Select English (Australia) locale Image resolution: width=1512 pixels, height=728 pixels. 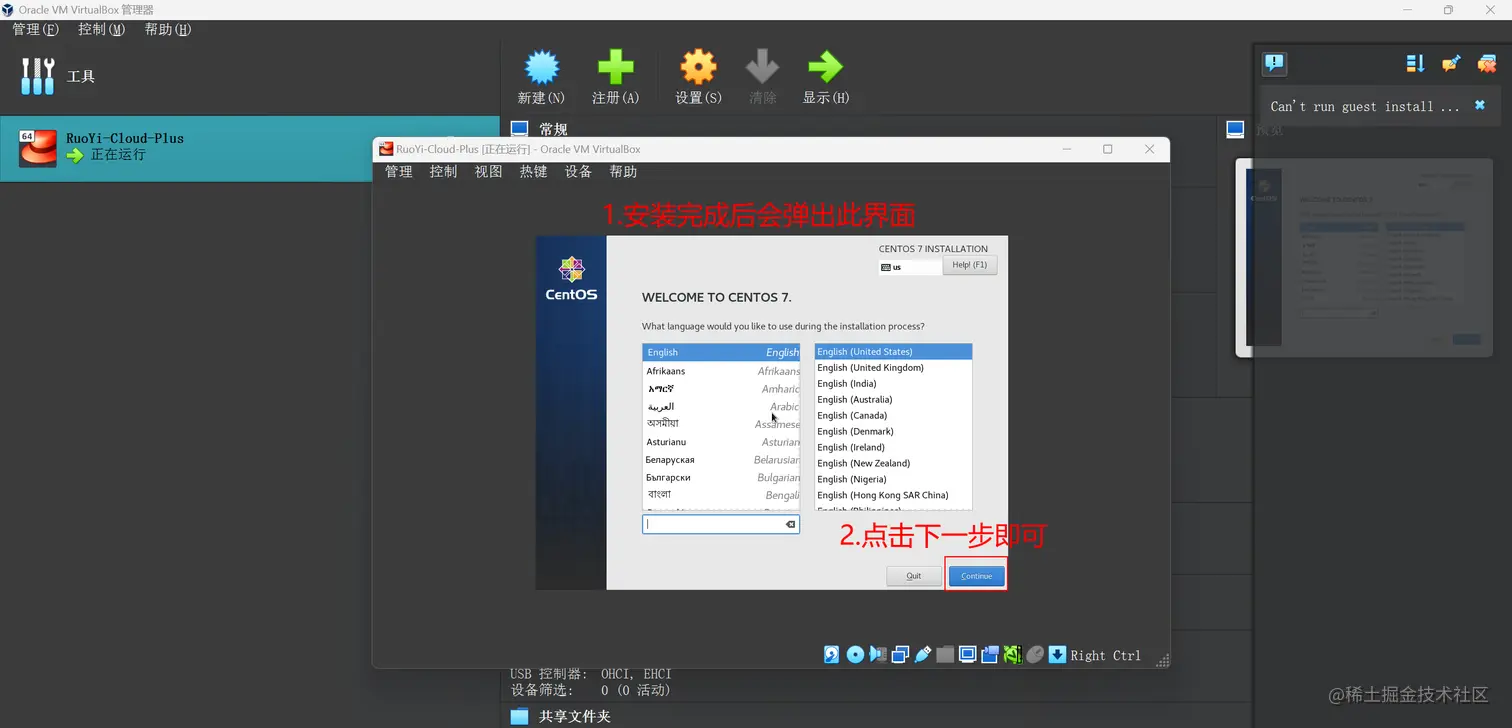[x=893, y=400]
